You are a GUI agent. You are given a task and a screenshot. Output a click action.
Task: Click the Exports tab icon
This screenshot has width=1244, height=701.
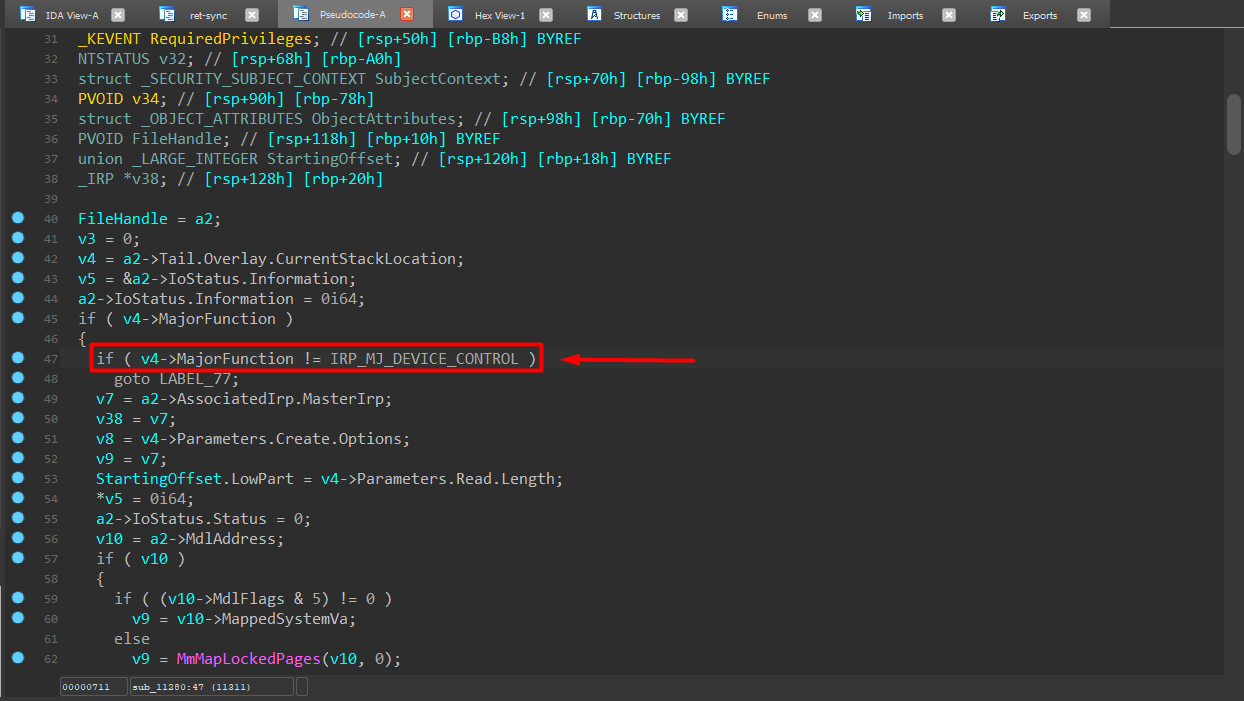(998, 14)
